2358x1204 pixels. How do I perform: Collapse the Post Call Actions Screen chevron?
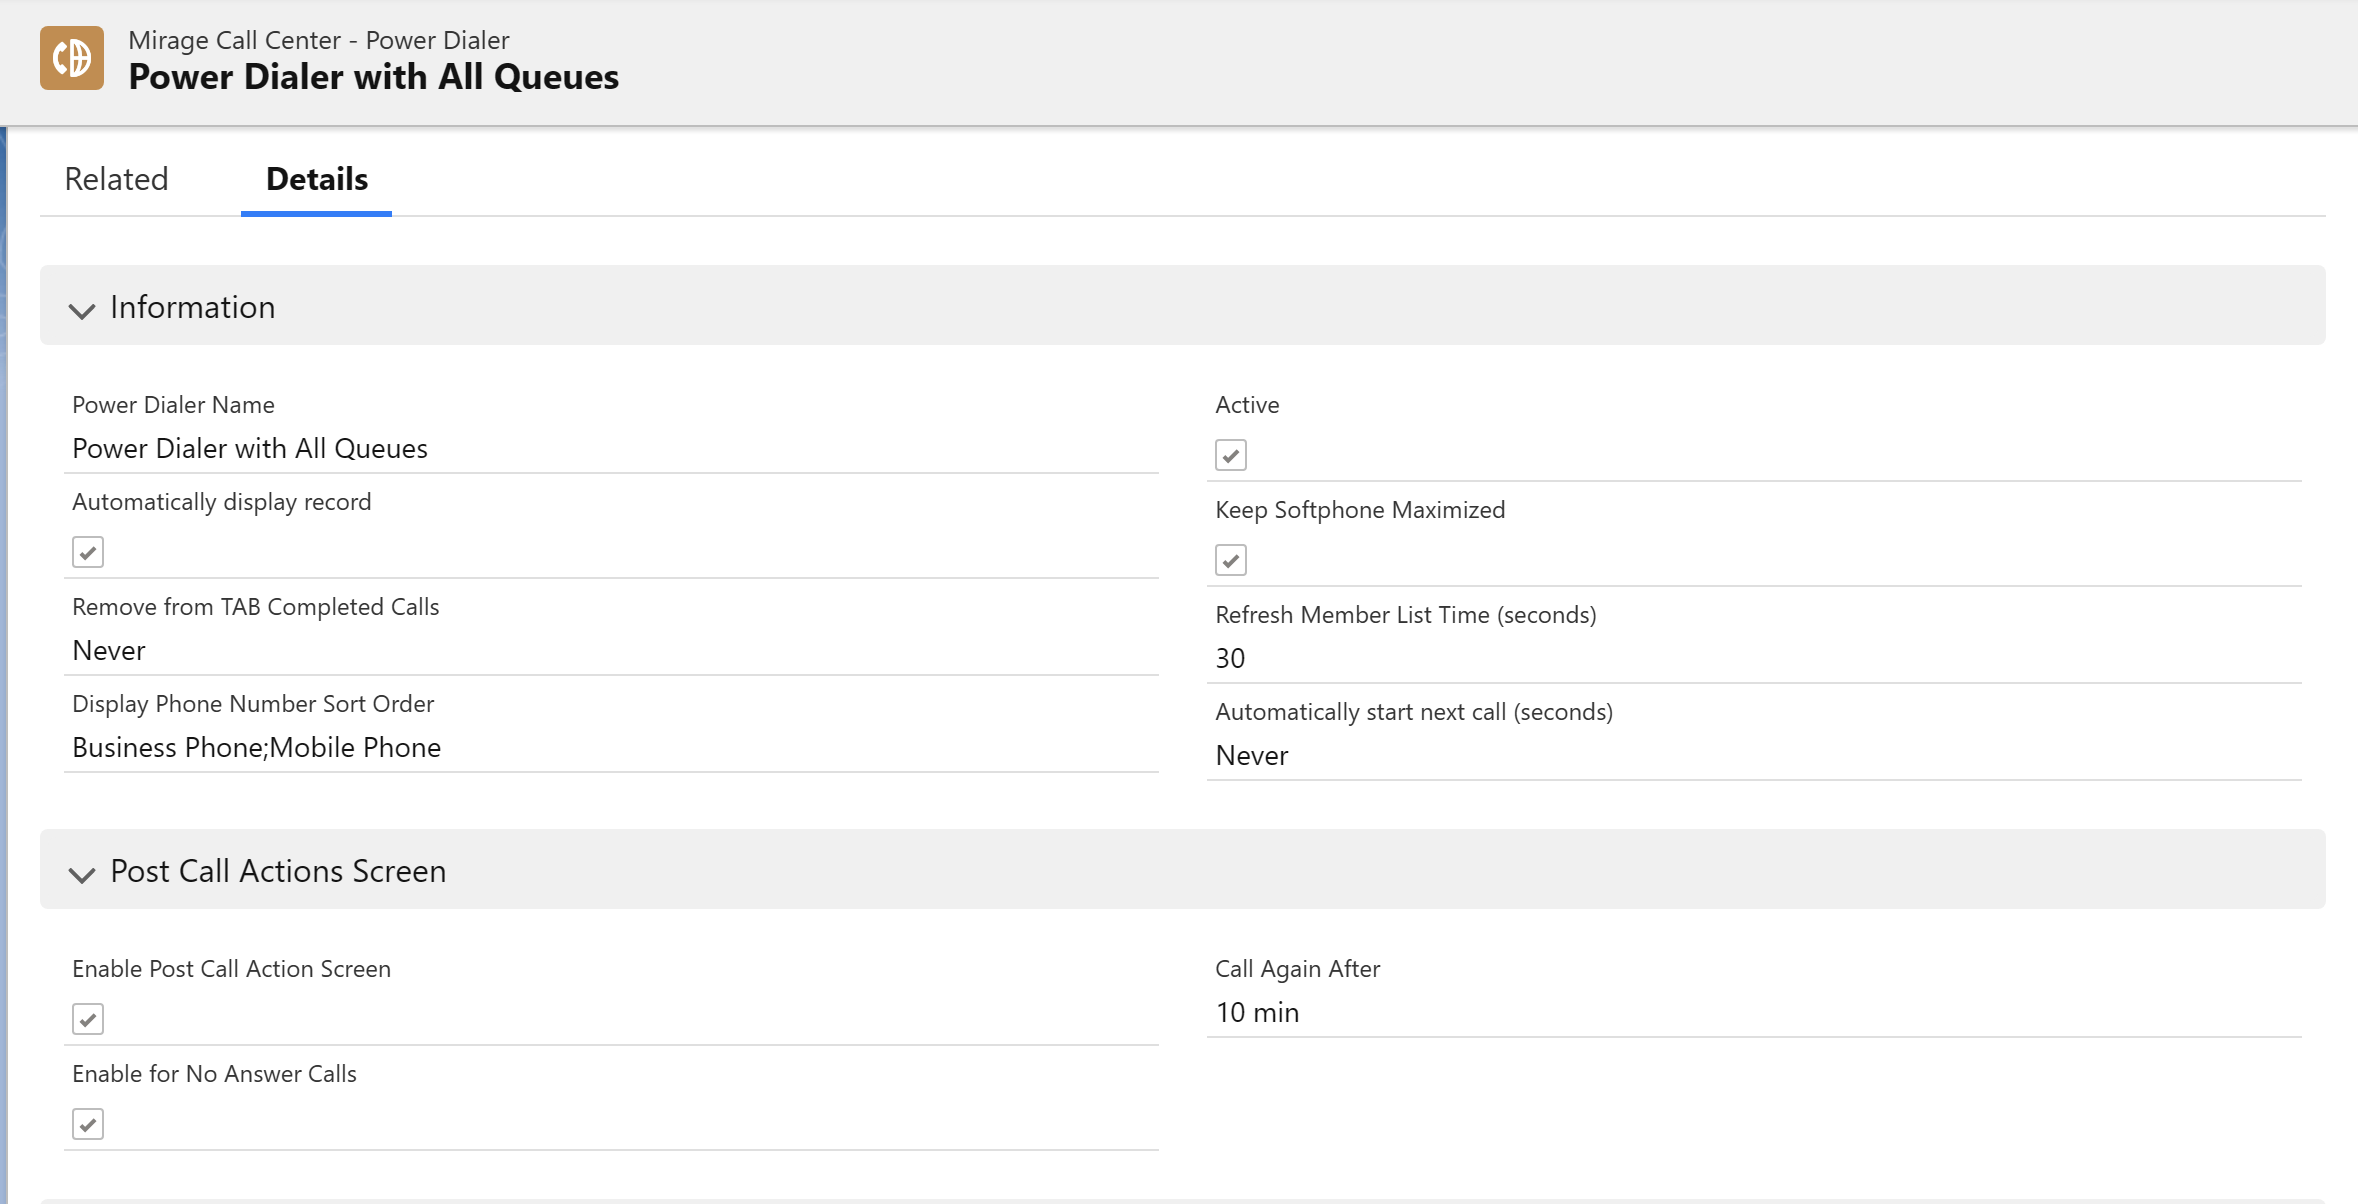[82, 874]
